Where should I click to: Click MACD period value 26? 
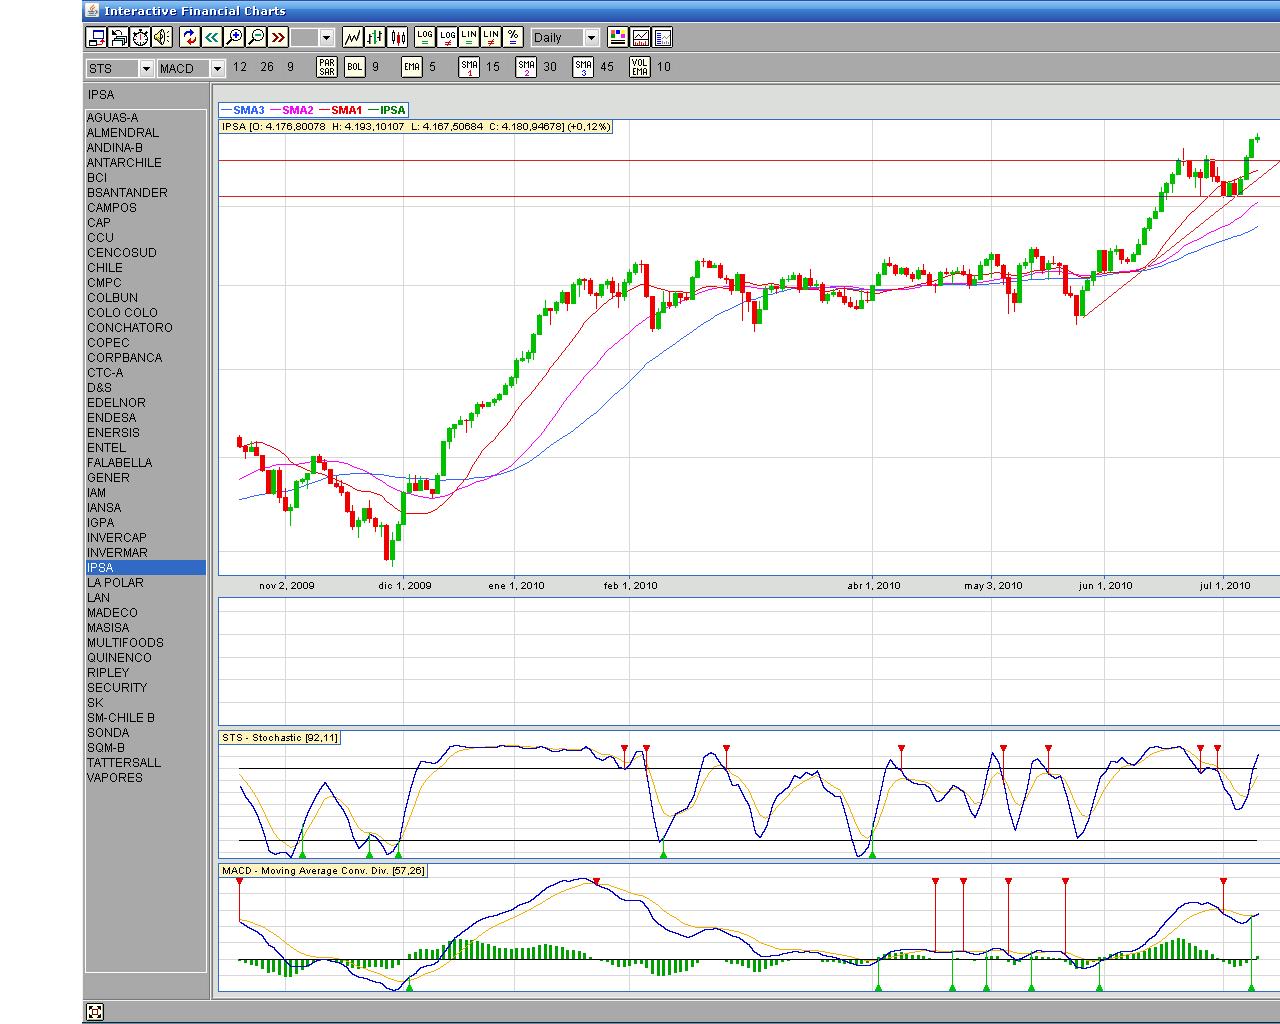point(266,67)
